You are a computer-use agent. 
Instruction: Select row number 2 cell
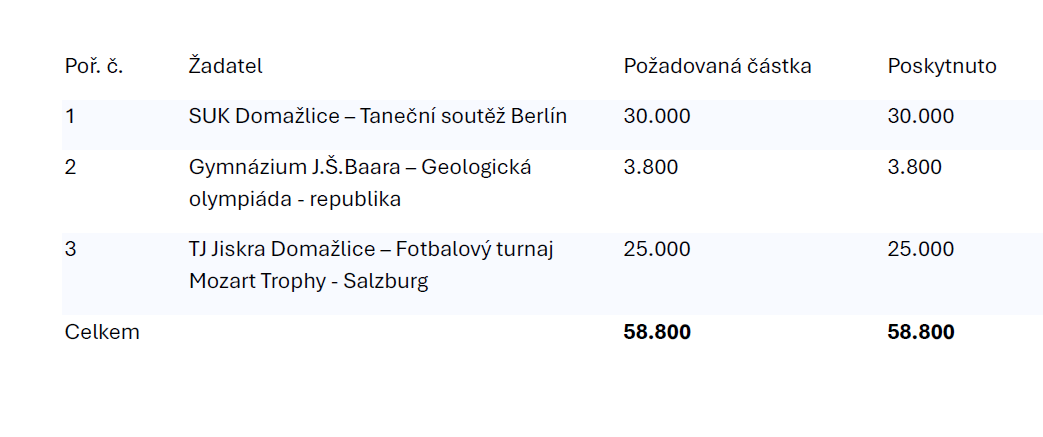point(71,166)
